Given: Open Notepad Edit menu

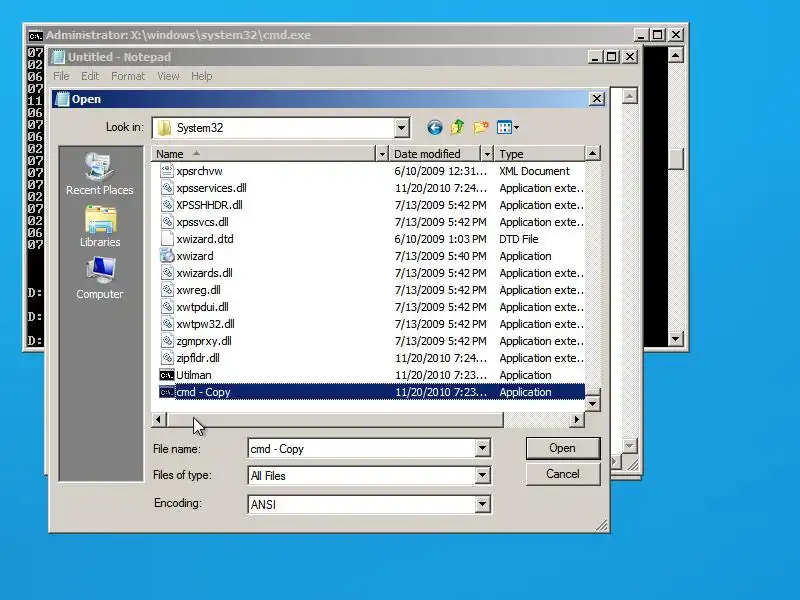Looking at the screenshot, I should [x=90, y=76].
